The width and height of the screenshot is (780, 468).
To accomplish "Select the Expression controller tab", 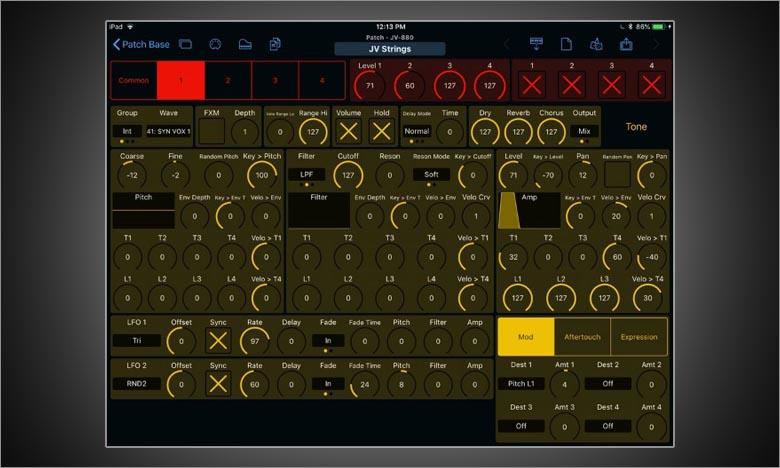I will 639,337.
